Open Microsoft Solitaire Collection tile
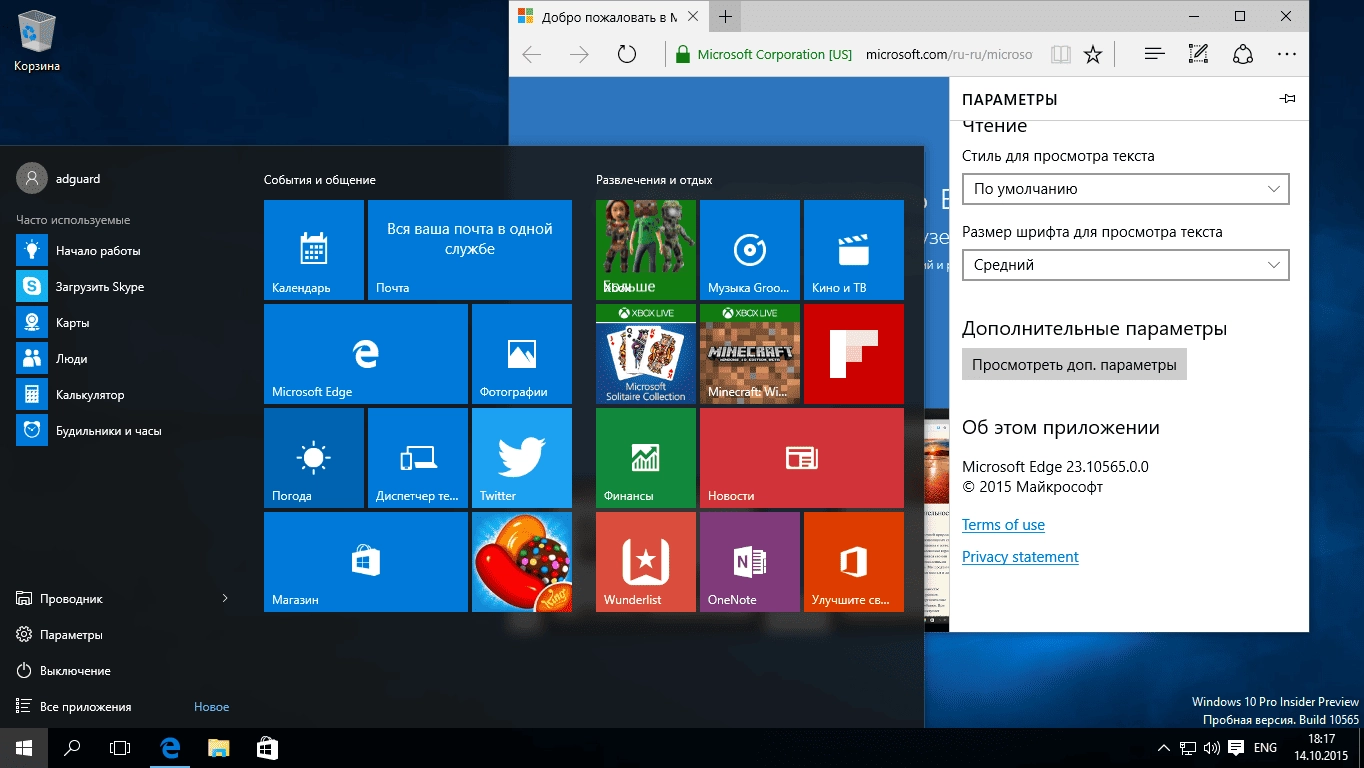Screen dimensions: 1364x768 tap(646, 354)
